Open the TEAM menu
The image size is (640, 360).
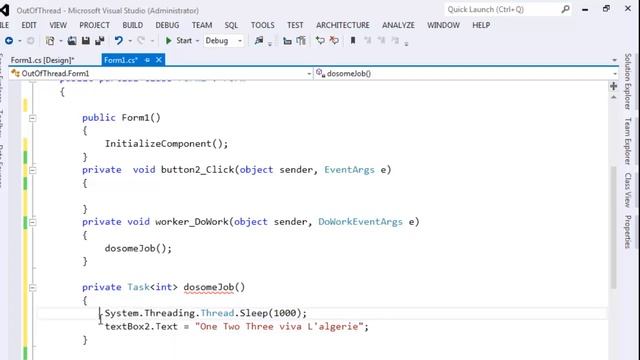point(202,25)
